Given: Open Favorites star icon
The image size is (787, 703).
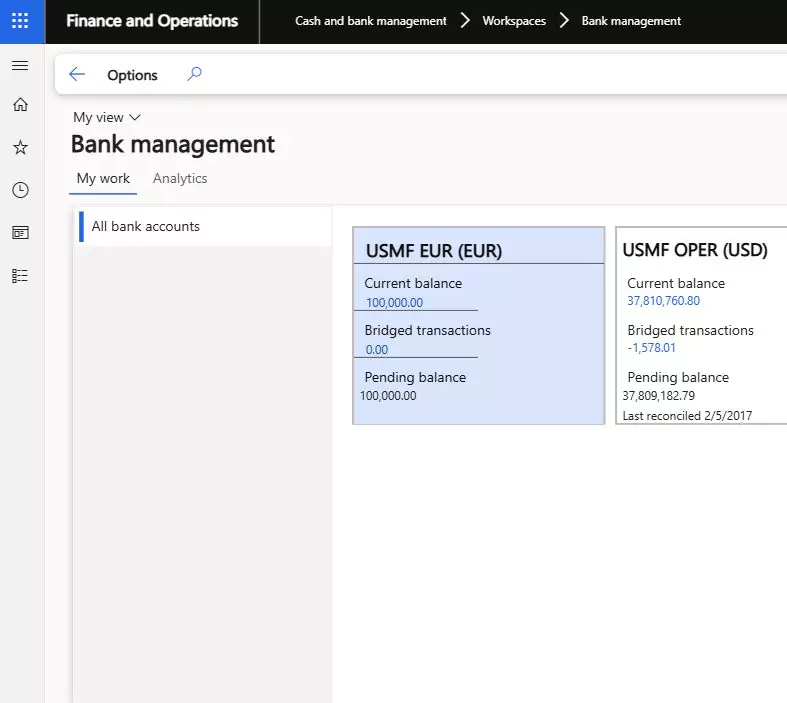Looking at the screenshot, I should click(20, 148).
